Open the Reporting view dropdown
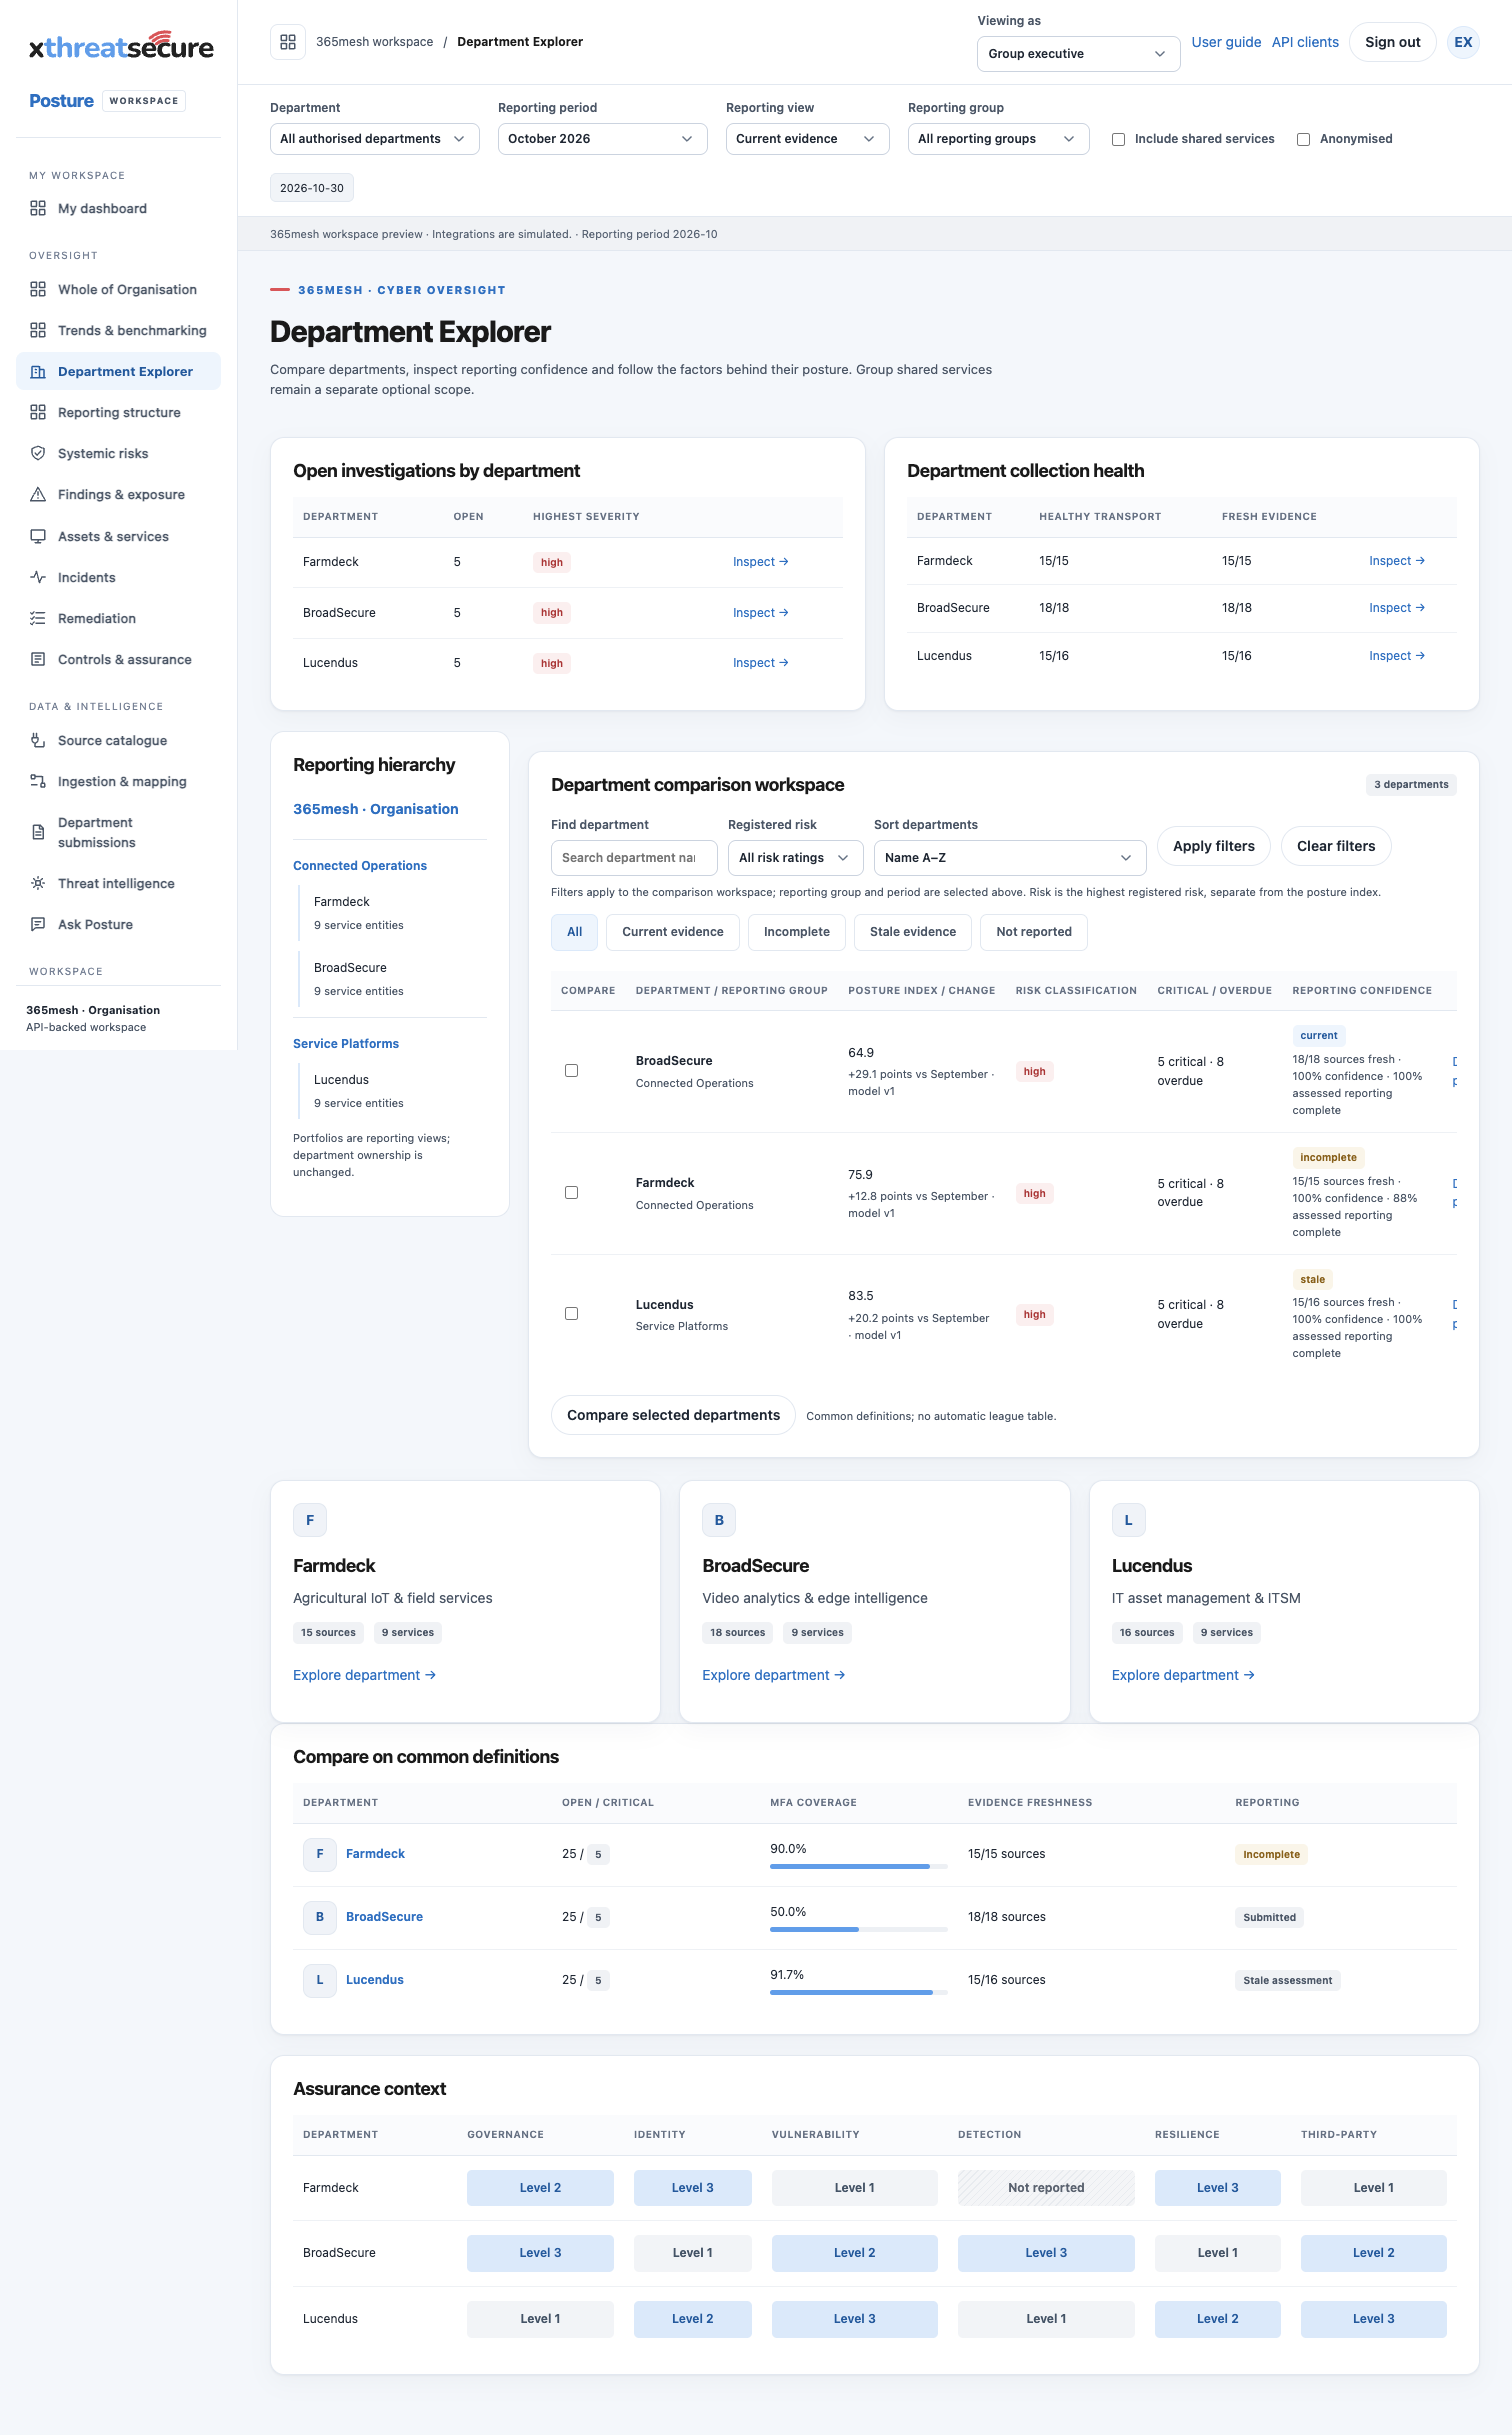 (808, 139)
